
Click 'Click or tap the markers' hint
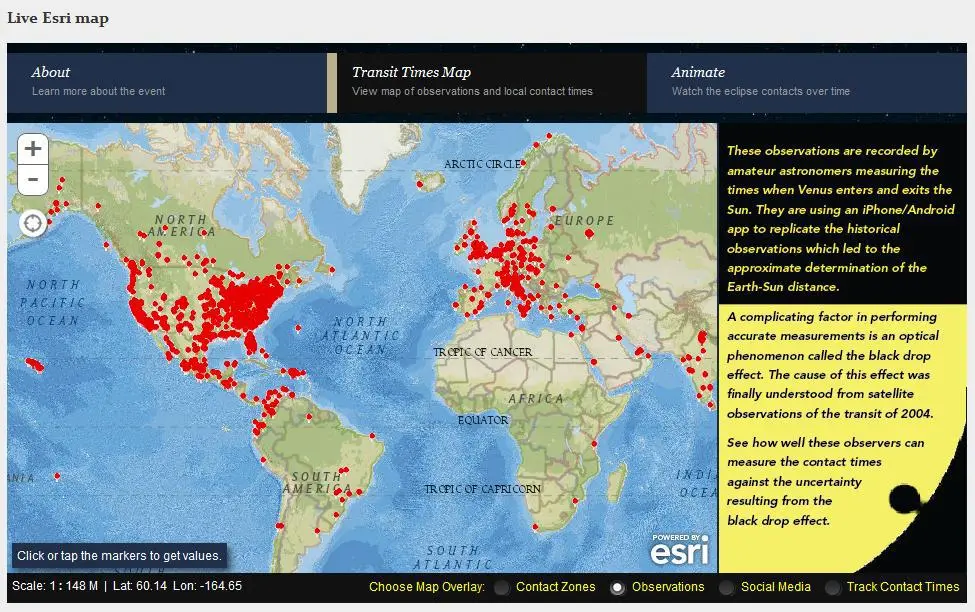click(119, 555)
